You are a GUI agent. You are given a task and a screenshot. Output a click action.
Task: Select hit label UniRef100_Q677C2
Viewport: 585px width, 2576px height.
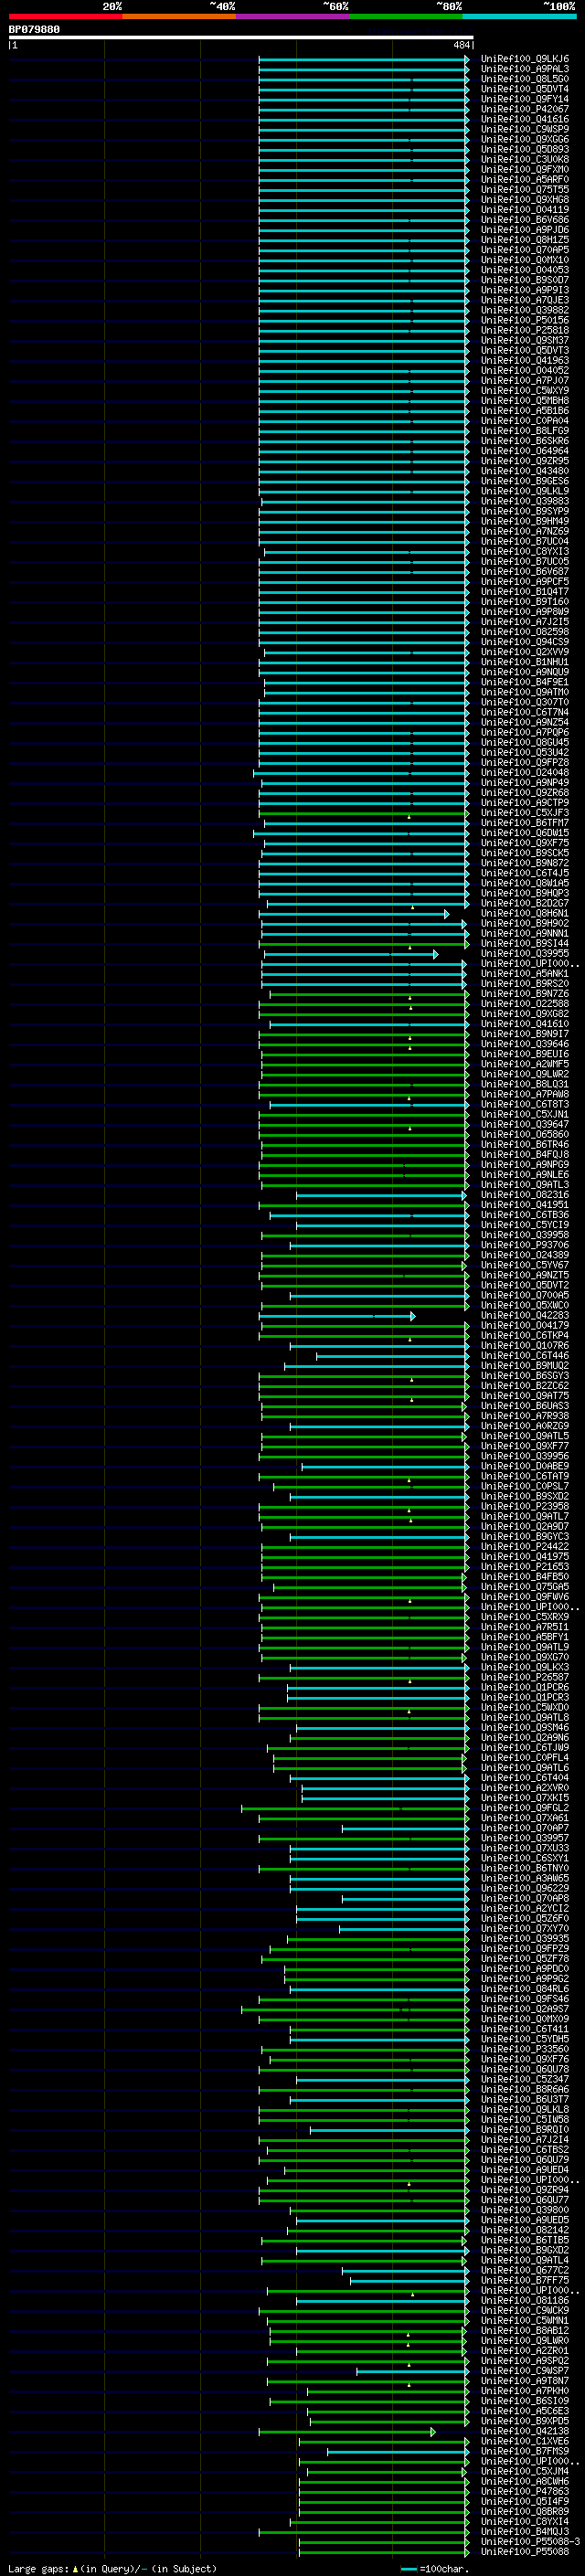[x=525, y=2270]
